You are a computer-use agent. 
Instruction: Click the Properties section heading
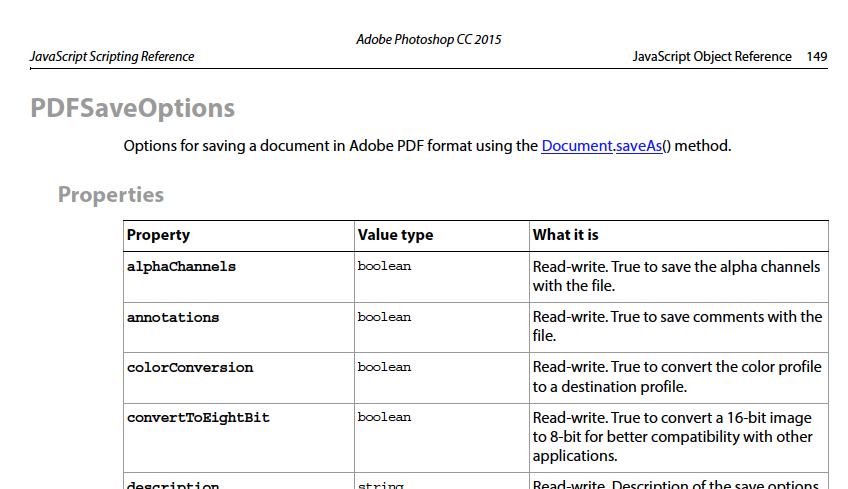click(111, 195)
